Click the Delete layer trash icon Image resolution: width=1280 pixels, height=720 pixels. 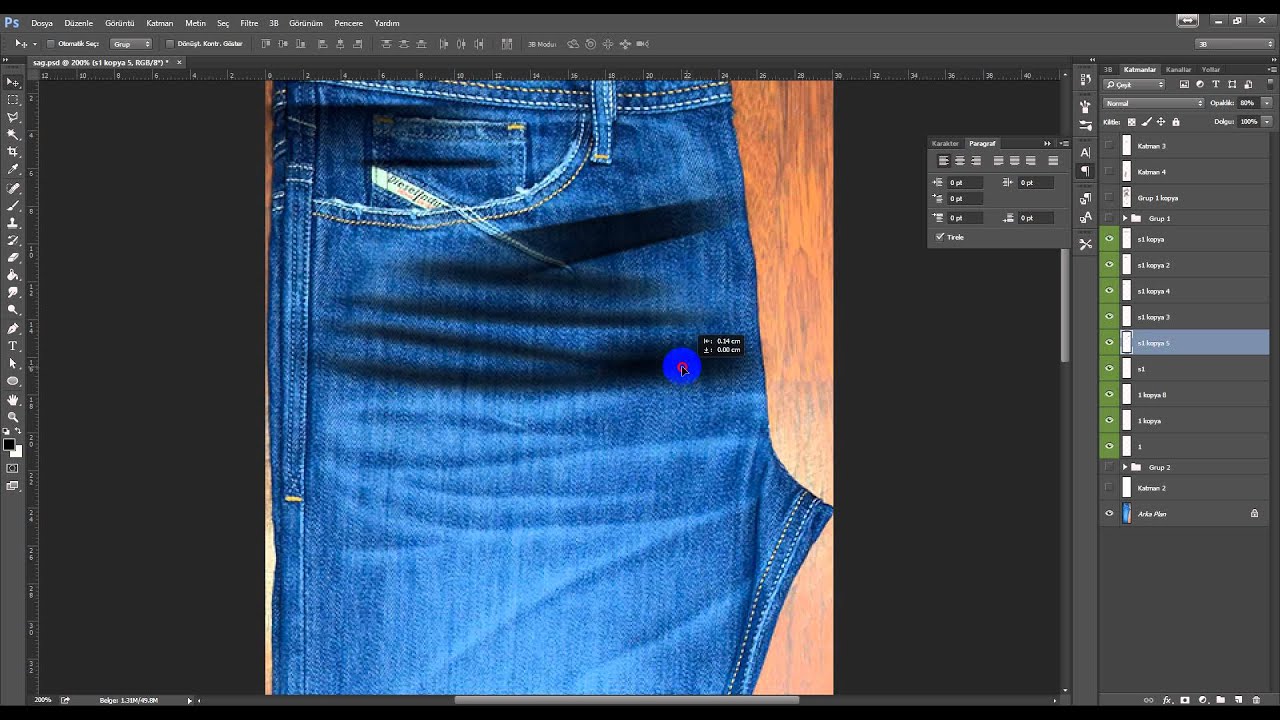point(1255,700)
